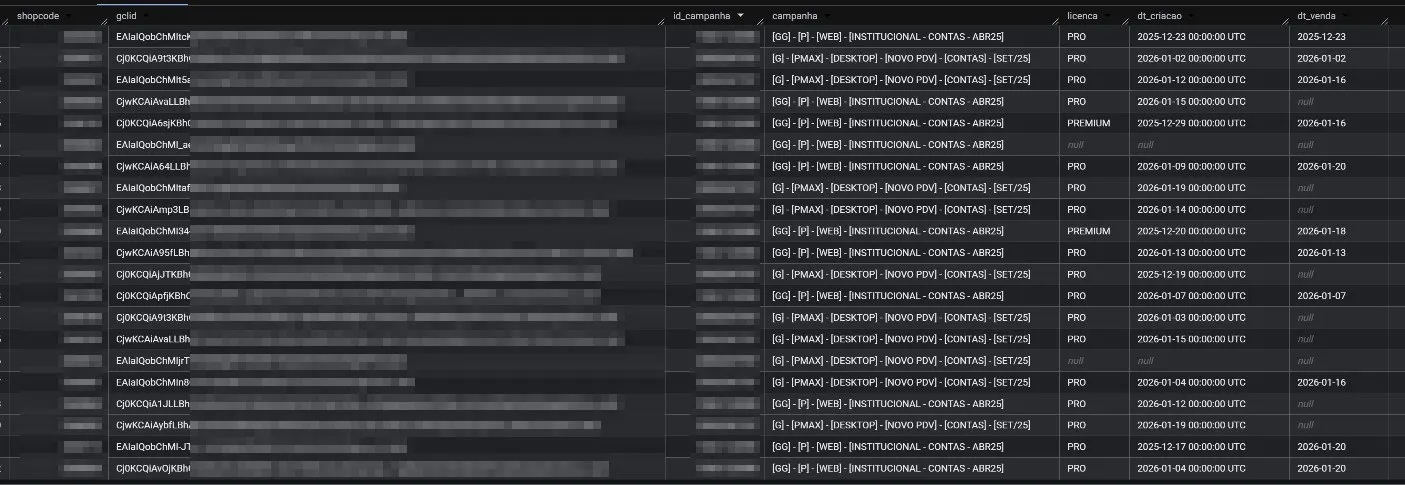Click the shopcode column header label
The height and width of the screenshot is (485, 1405).
click(x=38, y=16)
